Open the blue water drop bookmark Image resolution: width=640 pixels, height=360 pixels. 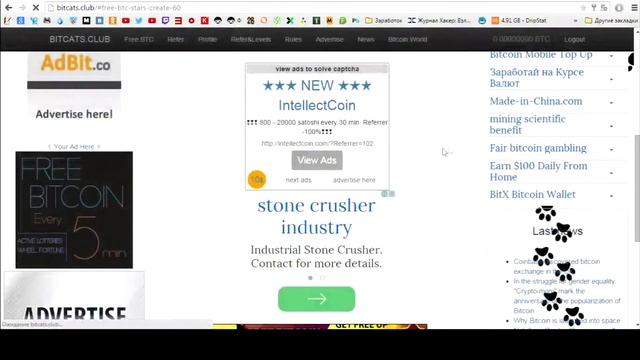click(x=60, y=20)
